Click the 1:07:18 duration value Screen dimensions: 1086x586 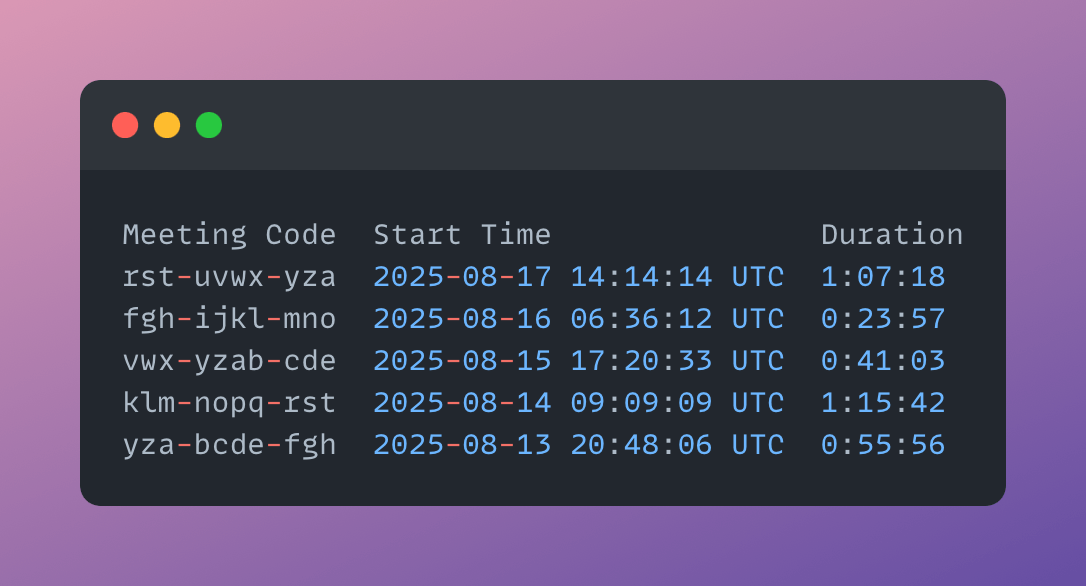tap(883, 277)
